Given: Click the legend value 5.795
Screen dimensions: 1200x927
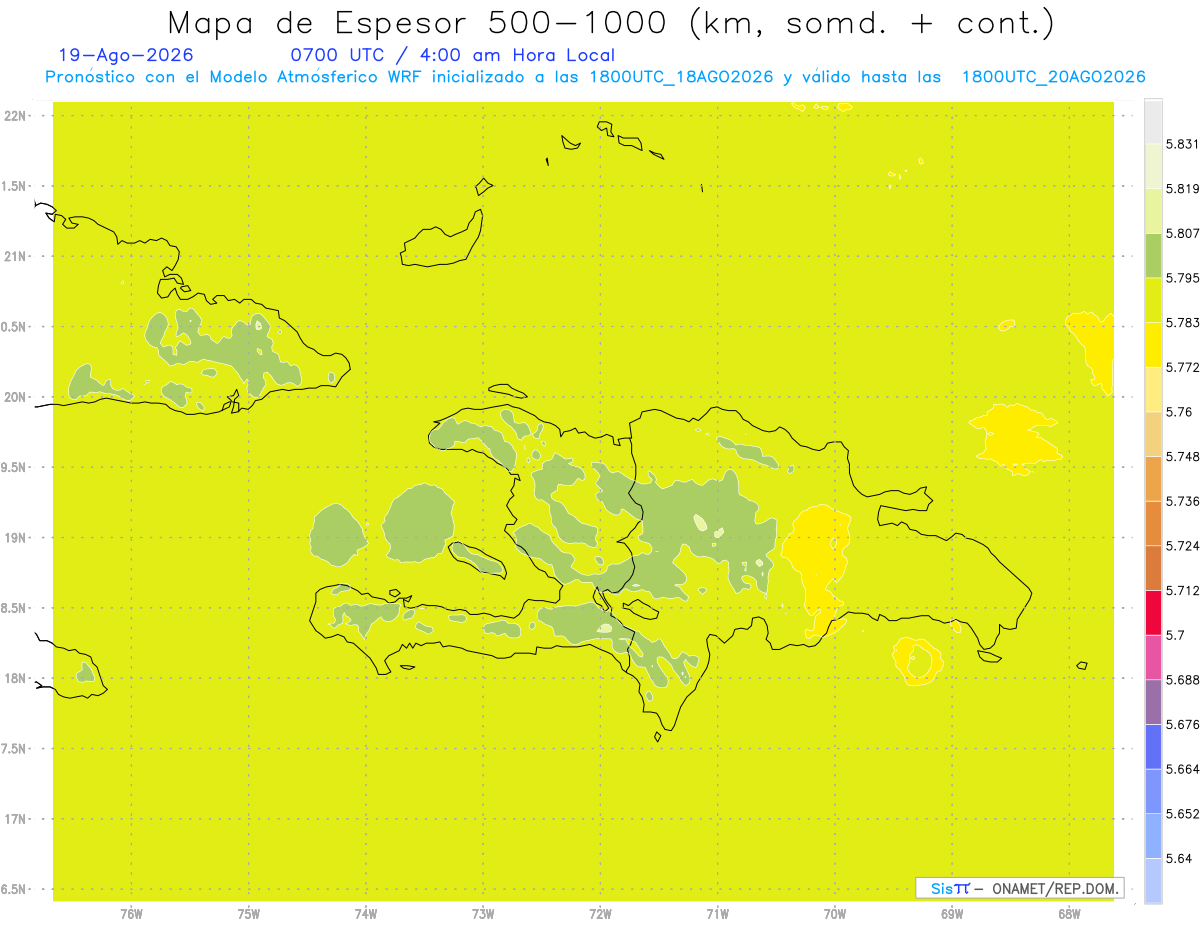Looking at the screenshot, I should pyautogui.click(x=1182, y=278).
